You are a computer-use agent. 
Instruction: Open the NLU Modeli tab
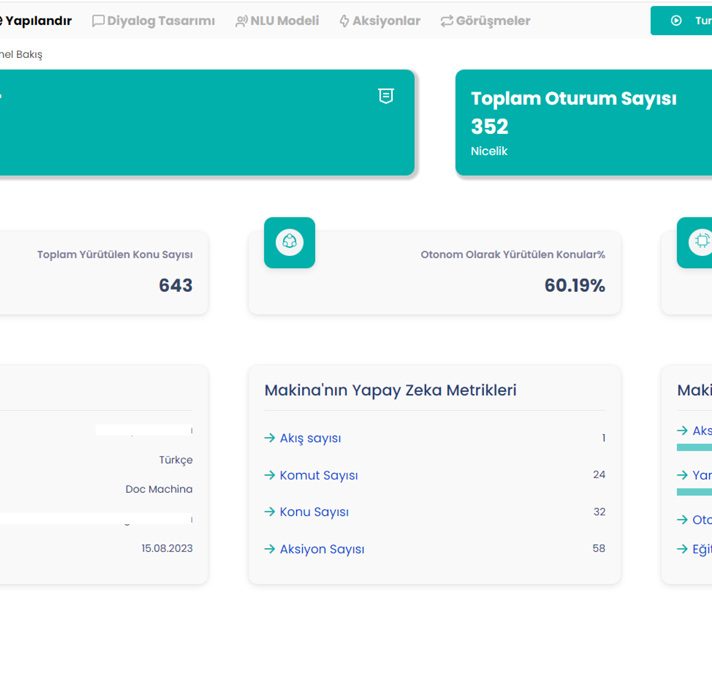click(277, 21)
